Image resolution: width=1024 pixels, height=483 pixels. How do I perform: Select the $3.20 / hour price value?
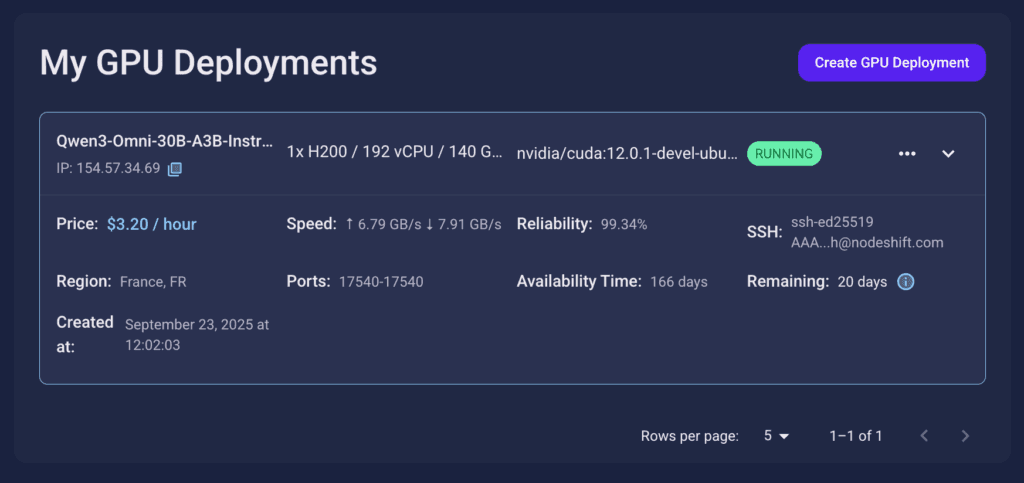[x=152, y=224]
